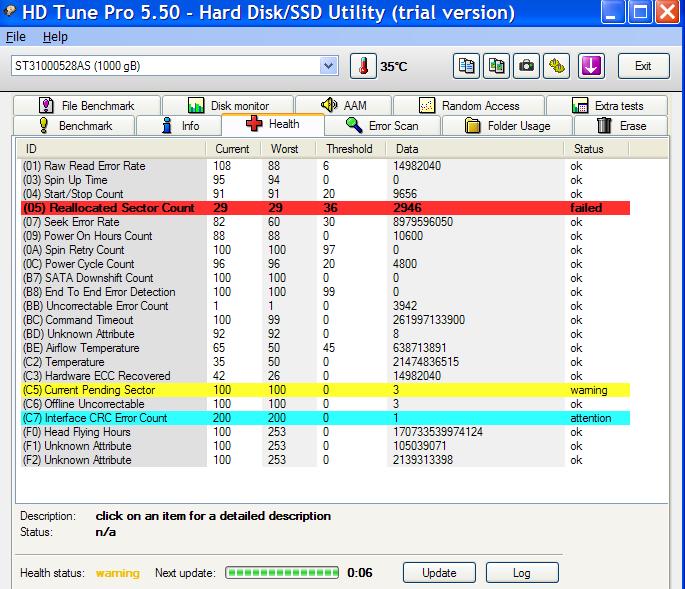Copy info to clipboard icon

(466, 66)
